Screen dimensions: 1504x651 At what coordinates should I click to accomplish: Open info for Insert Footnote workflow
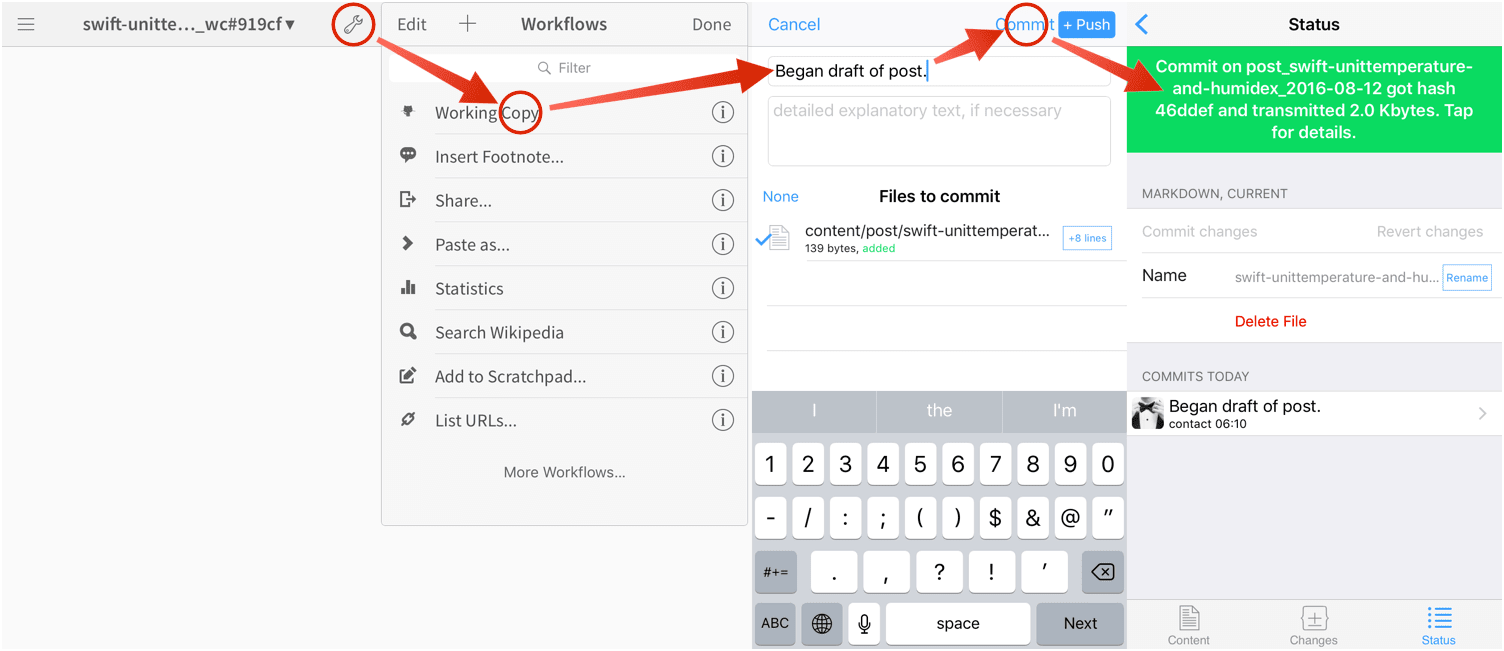click(722, 156)
